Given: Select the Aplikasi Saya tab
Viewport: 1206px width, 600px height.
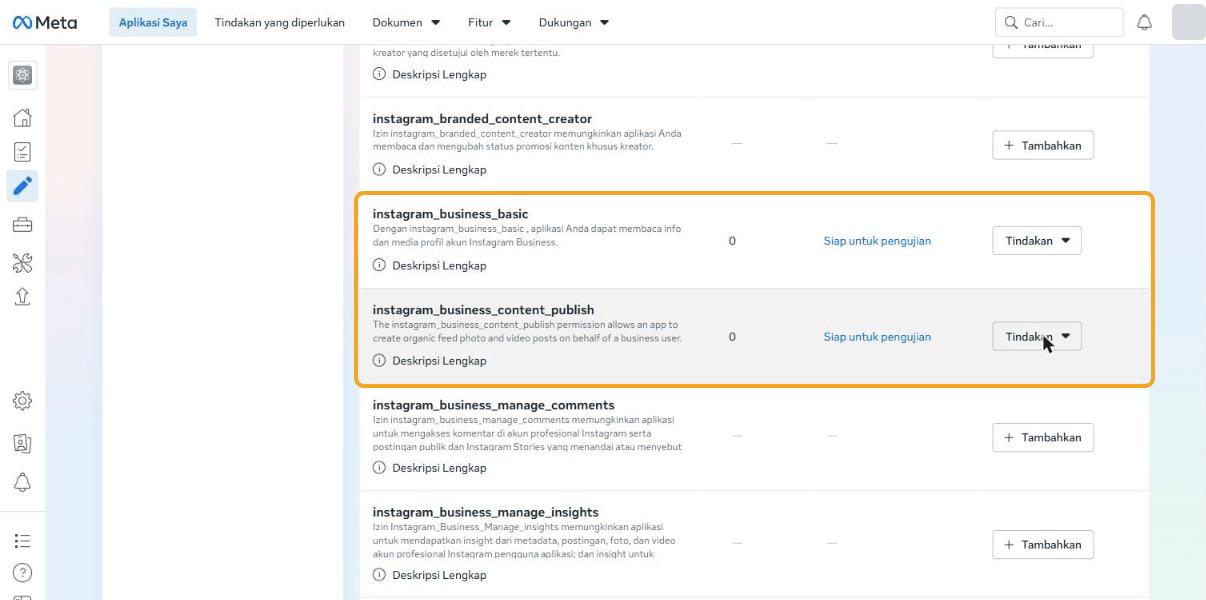Looking at the screenshot, I should click(x=153, y=22).
